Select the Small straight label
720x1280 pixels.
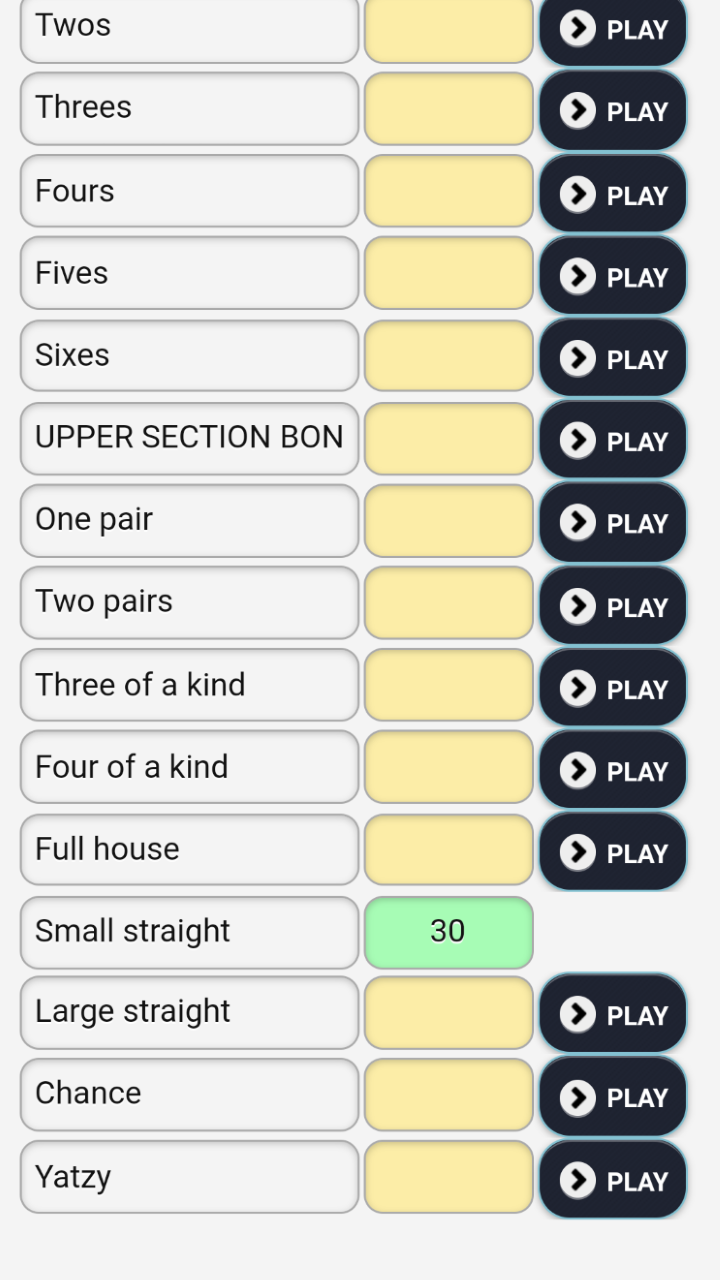pyautogui.click(x=188, y=931)
